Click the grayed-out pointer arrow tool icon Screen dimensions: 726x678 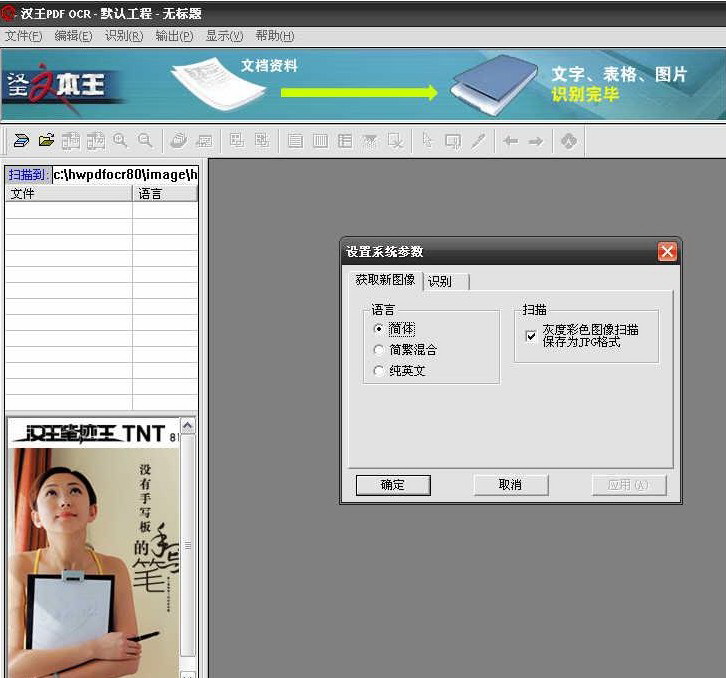click(427, 141)
